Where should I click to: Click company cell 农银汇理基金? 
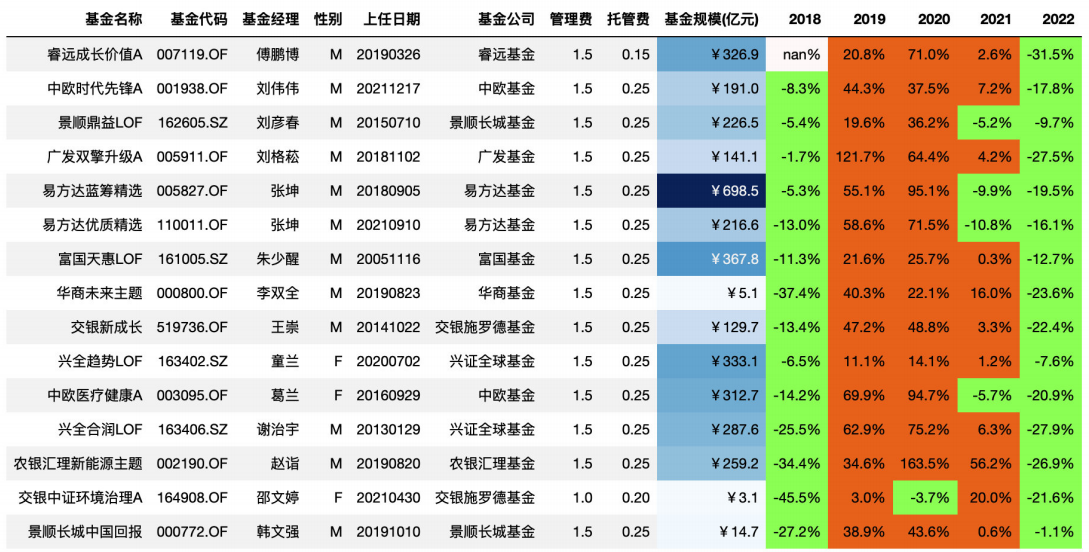pos(492,464)
